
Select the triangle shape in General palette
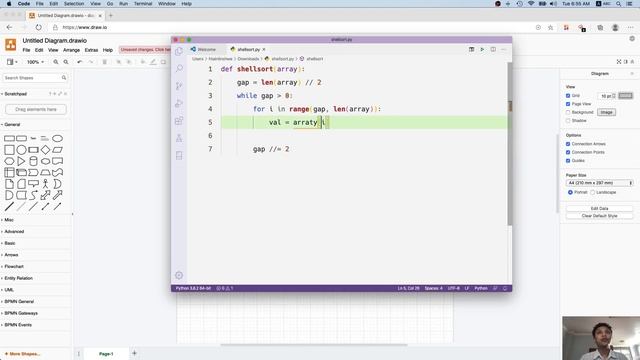[21, 161]
